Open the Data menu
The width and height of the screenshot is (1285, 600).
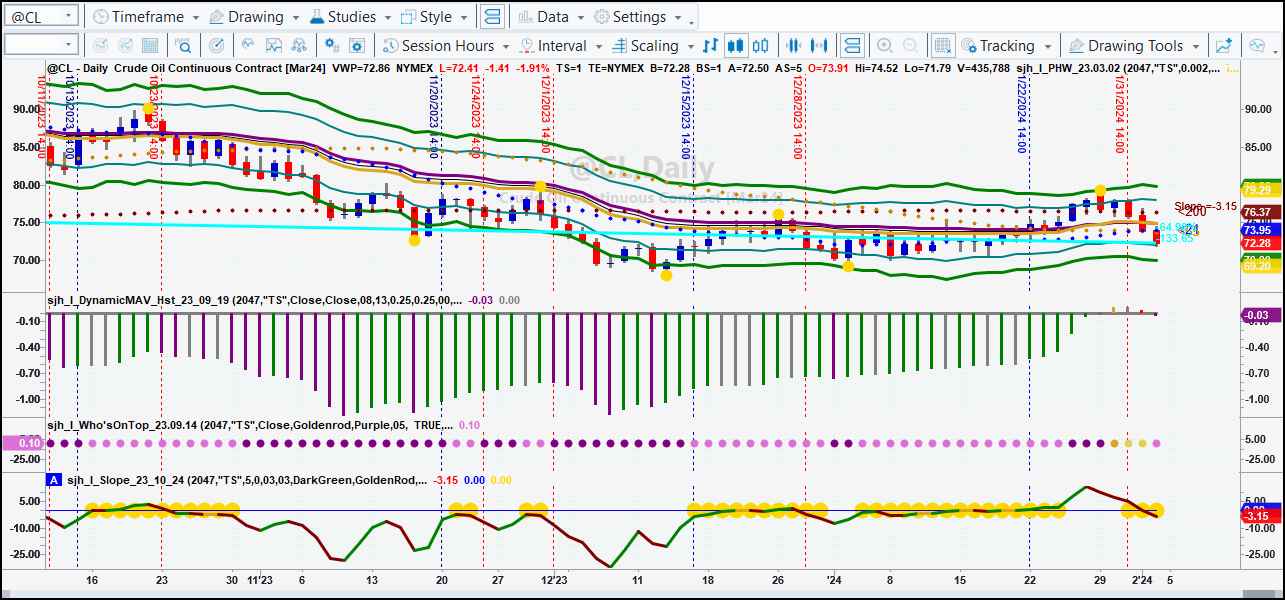coord(551,17)
